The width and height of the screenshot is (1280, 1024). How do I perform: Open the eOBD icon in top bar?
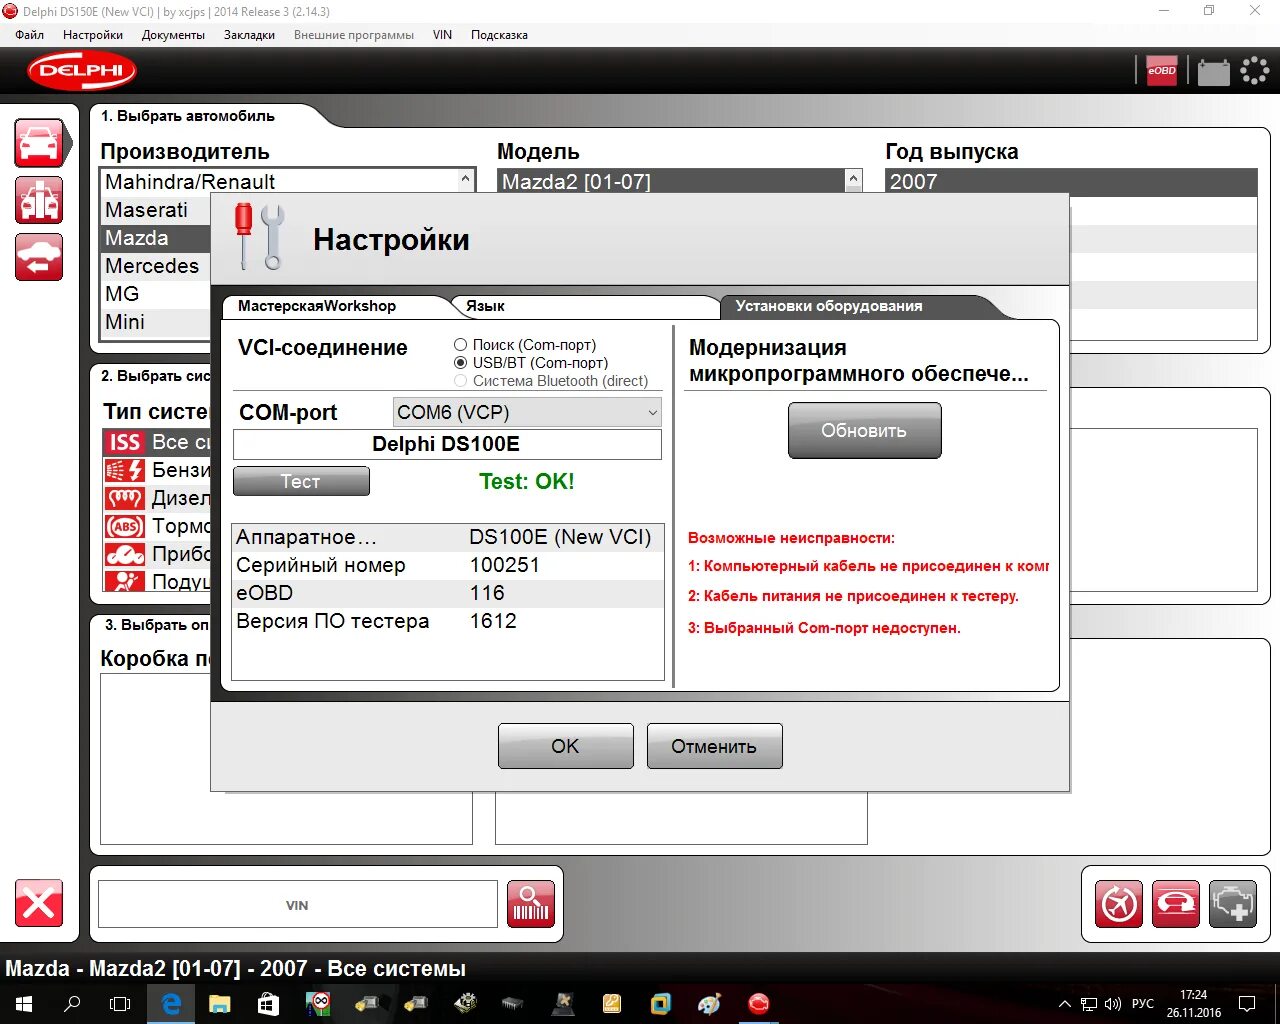tap(1161, 71)
